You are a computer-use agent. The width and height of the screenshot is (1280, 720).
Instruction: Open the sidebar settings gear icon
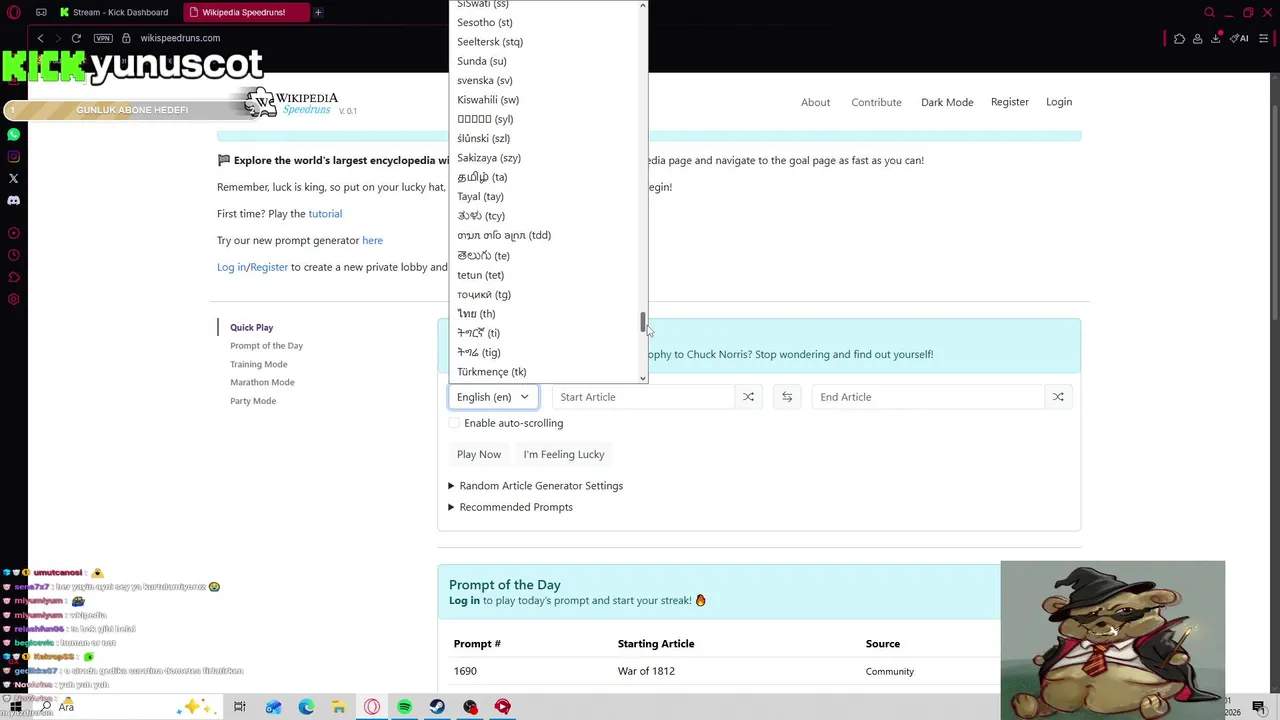pos(14,299)
